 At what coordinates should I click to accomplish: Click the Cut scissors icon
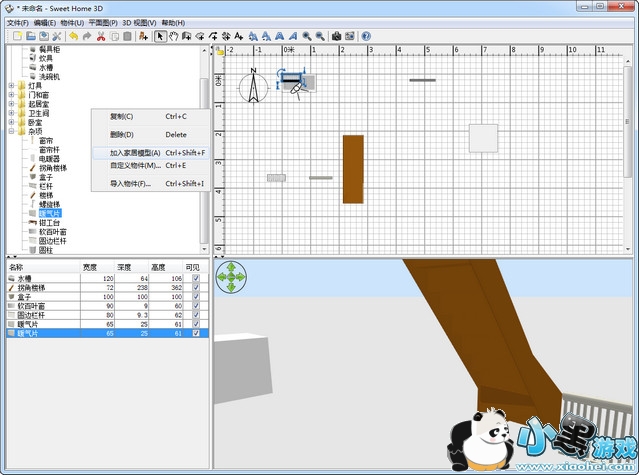coord(101,36)
